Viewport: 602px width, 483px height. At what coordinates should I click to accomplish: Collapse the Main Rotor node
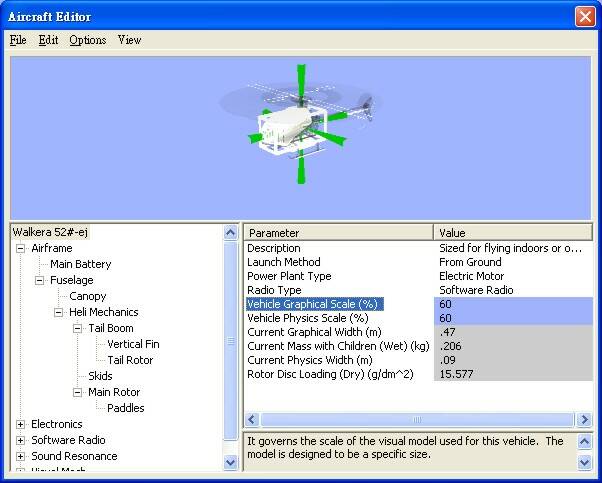(78, 392)
